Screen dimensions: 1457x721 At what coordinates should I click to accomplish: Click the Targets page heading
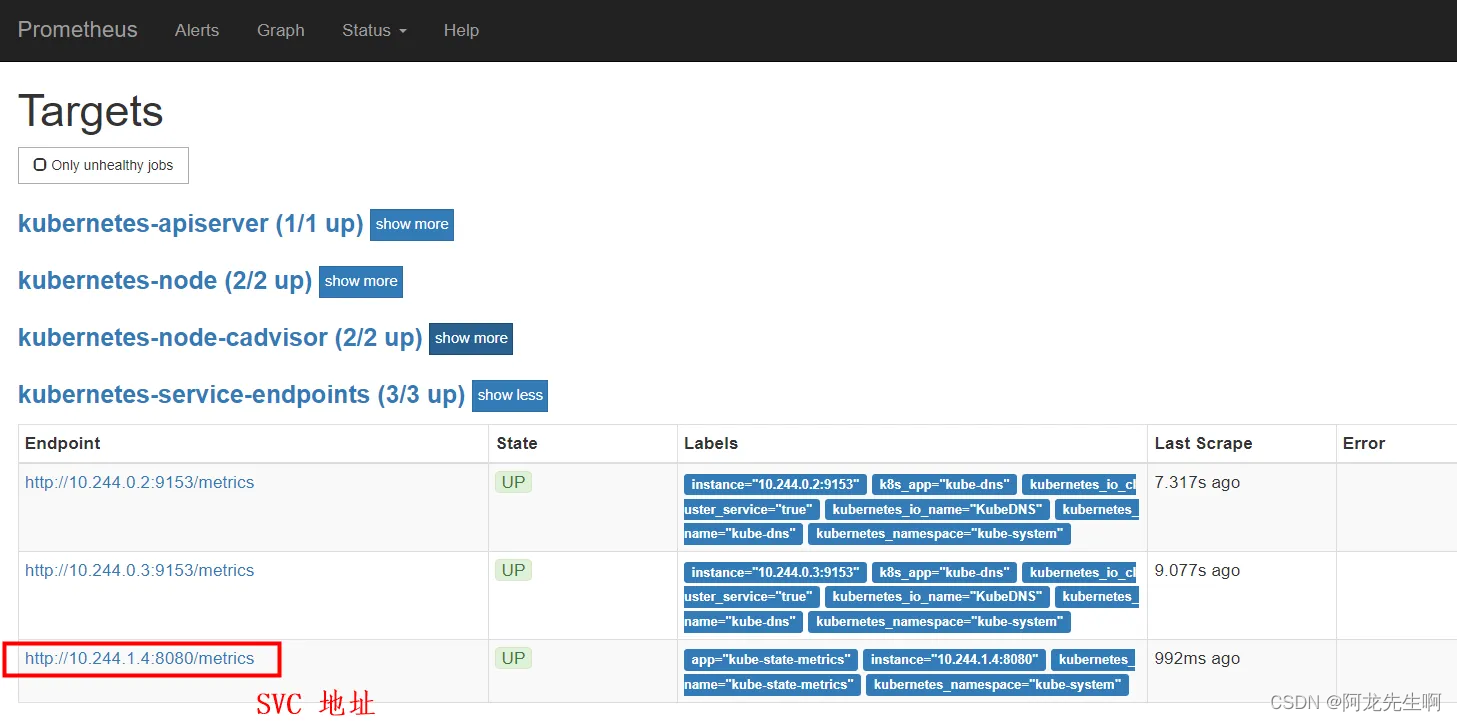tap(90, 110)
